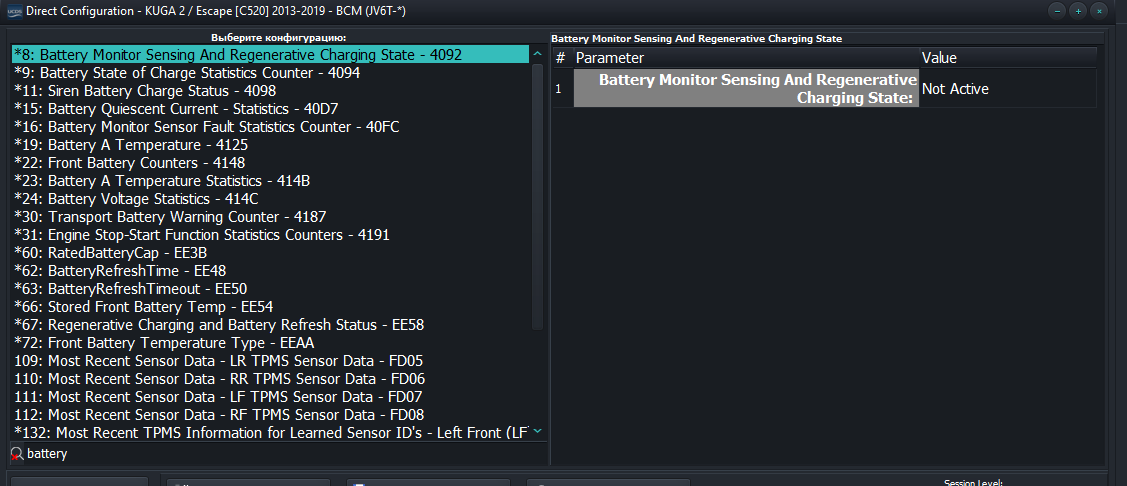
Task: Click the search magnifier icon beside battery
Action: [x=16, y=454]
